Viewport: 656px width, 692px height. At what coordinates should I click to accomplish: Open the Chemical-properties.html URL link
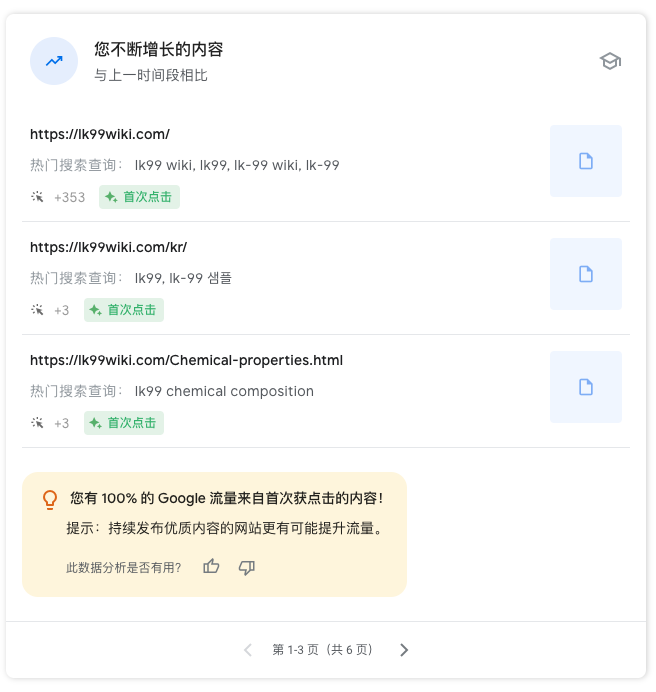(186, 360)
